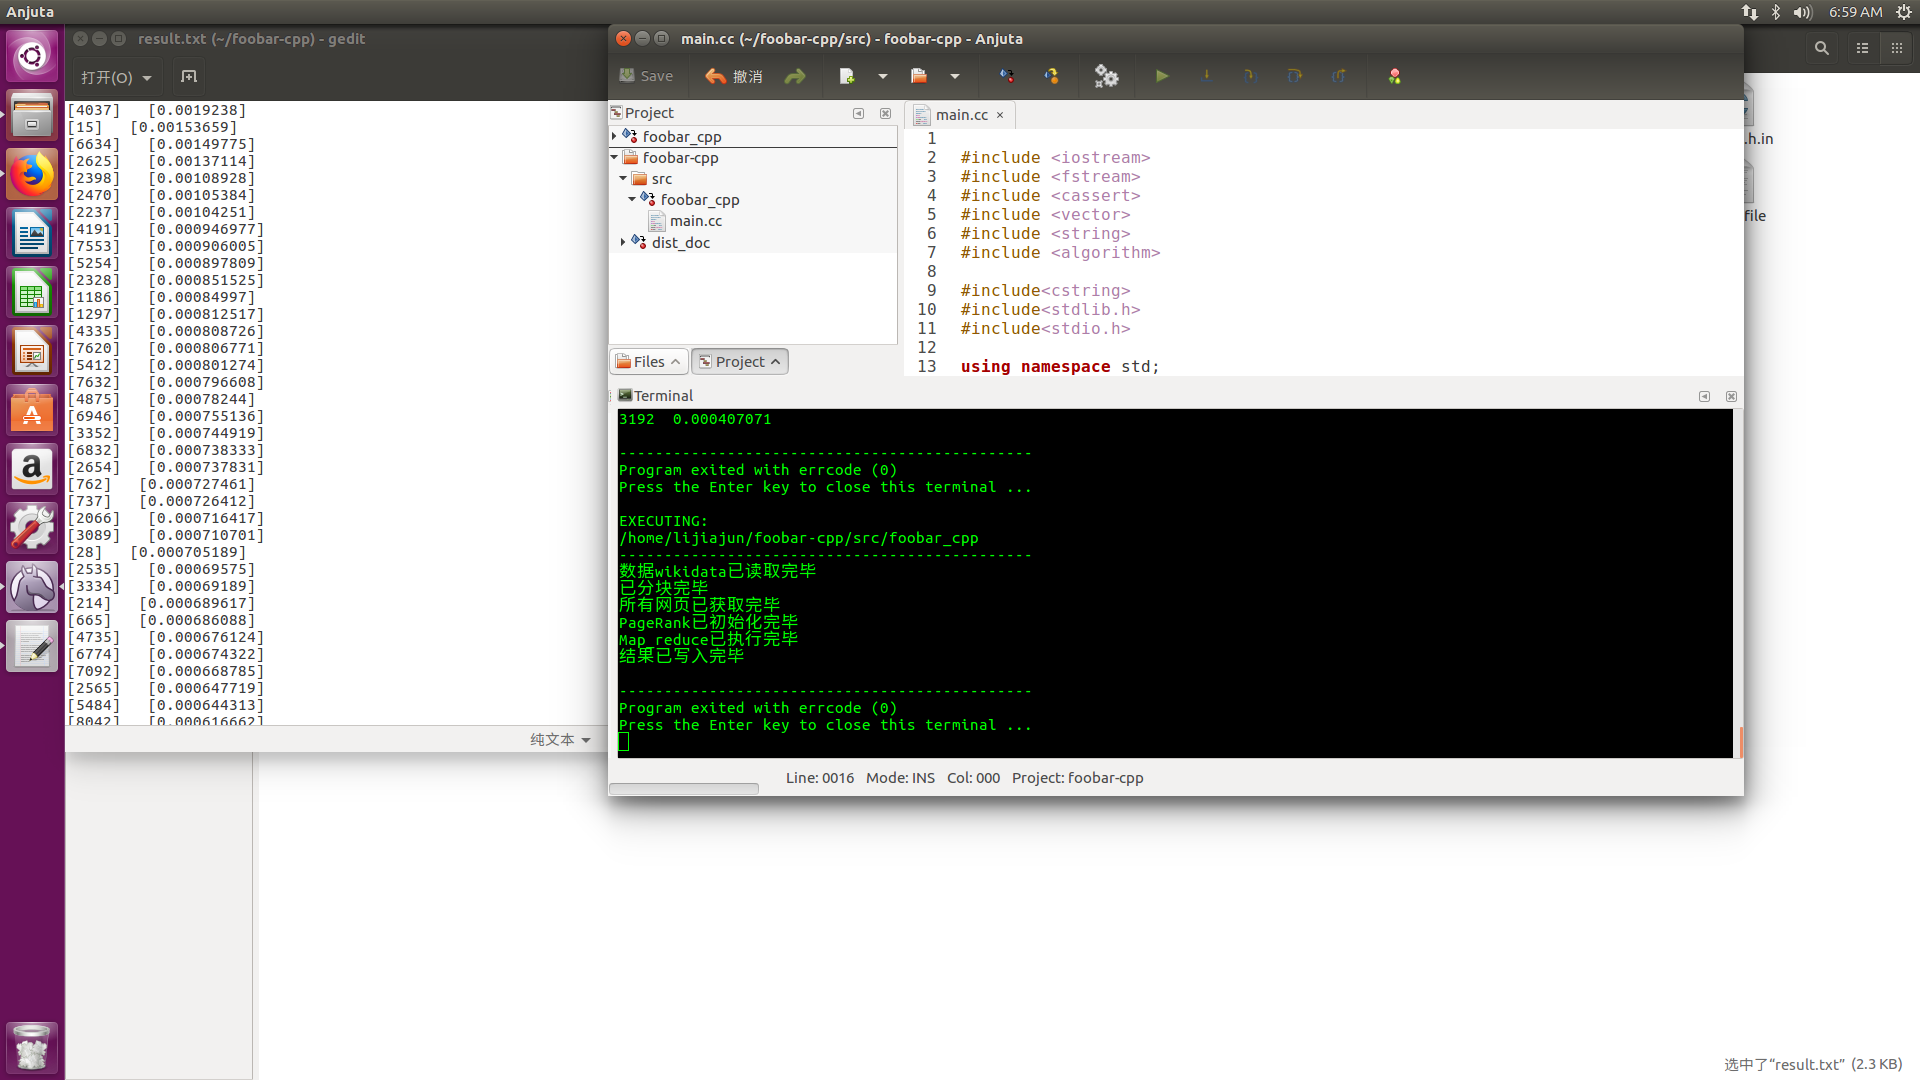Click the Build project gears icon

(1106, 76)
